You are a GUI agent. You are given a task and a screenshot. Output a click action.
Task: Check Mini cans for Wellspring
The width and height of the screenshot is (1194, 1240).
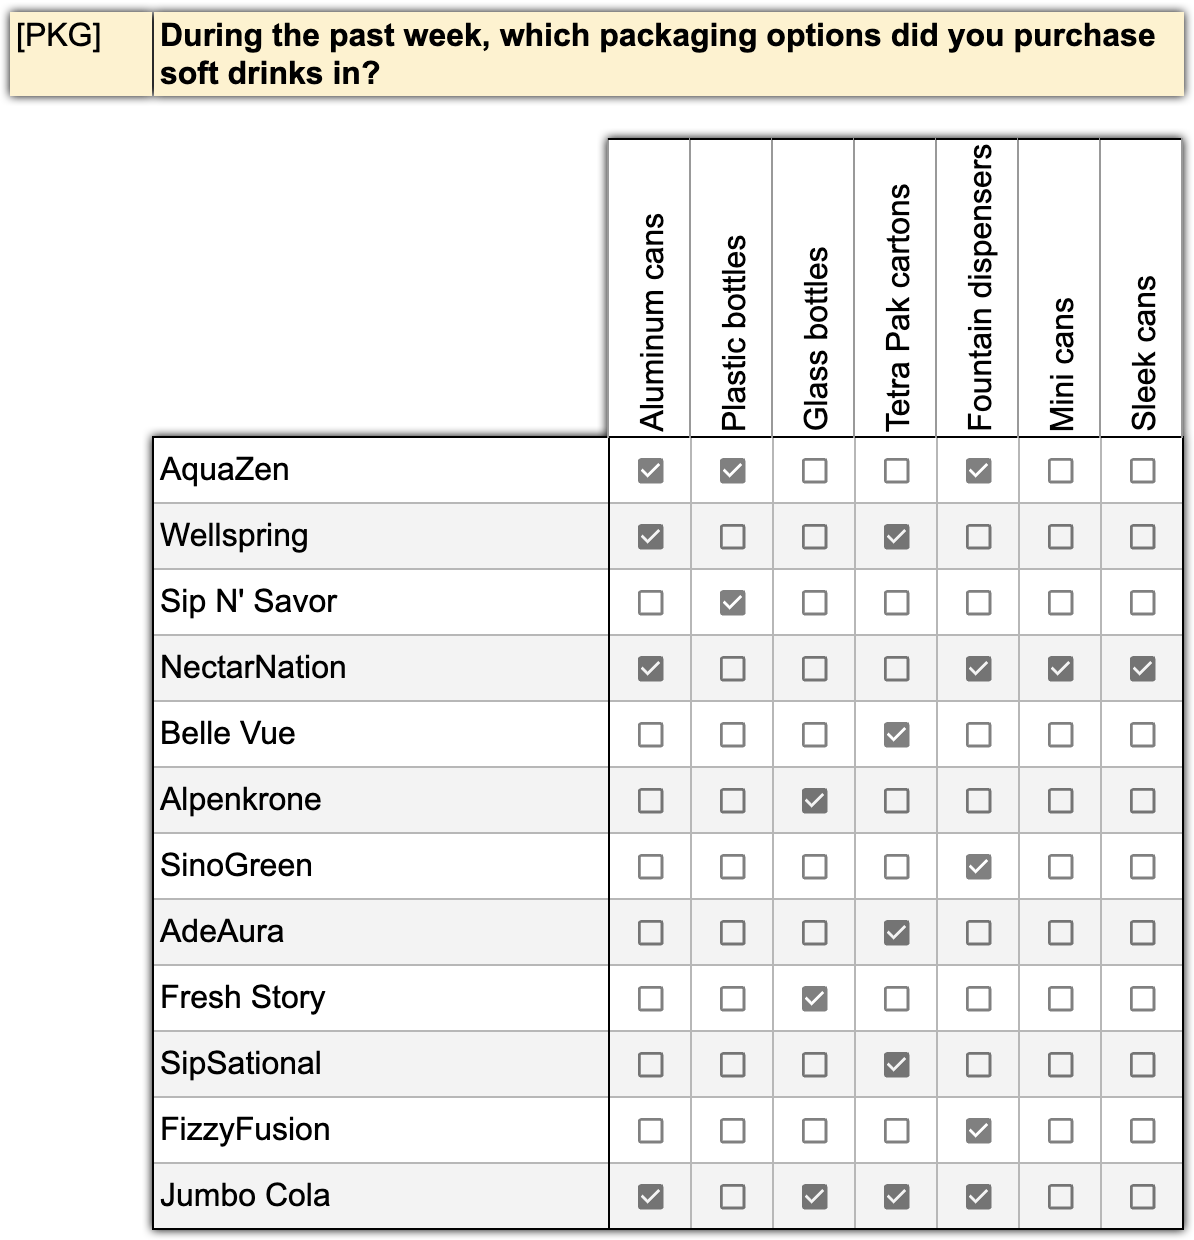[1060, 536]
